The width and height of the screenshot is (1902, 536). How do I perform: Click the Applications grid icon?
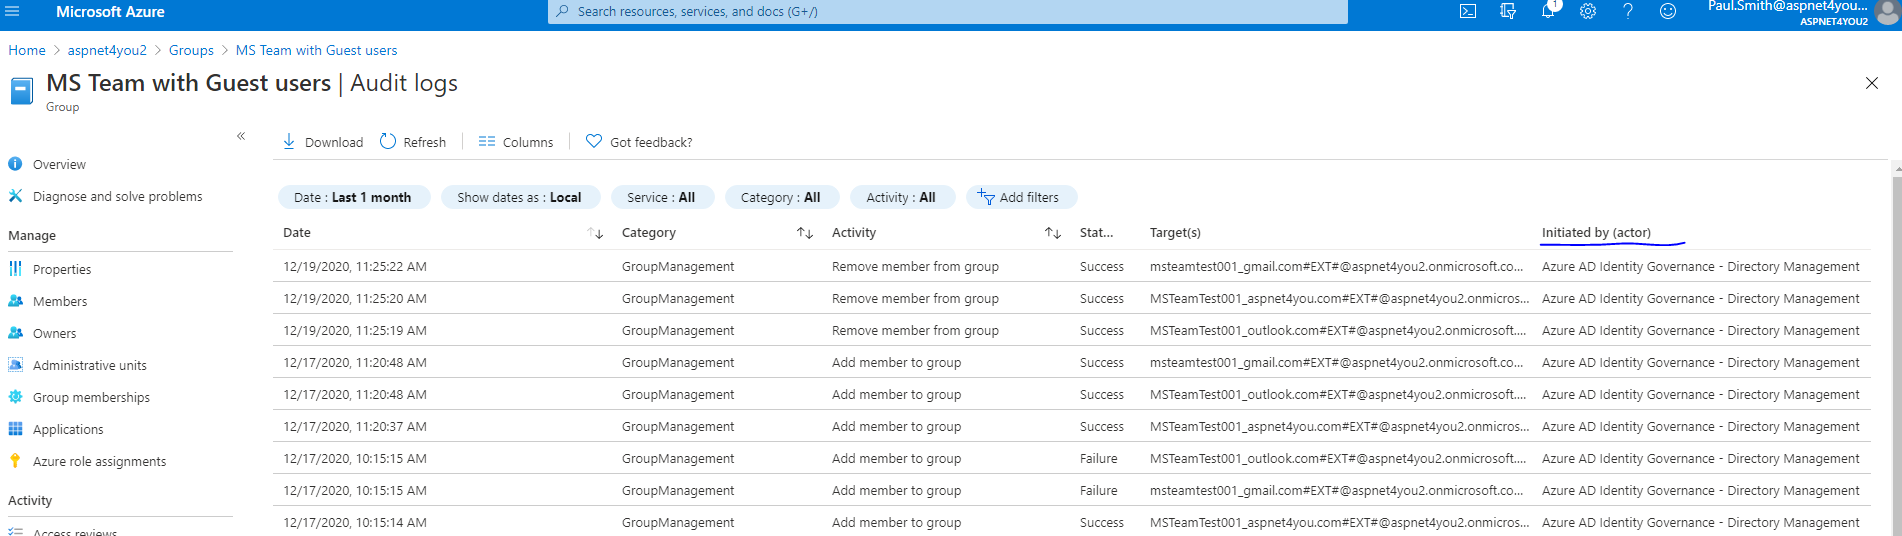coord(15,429)
